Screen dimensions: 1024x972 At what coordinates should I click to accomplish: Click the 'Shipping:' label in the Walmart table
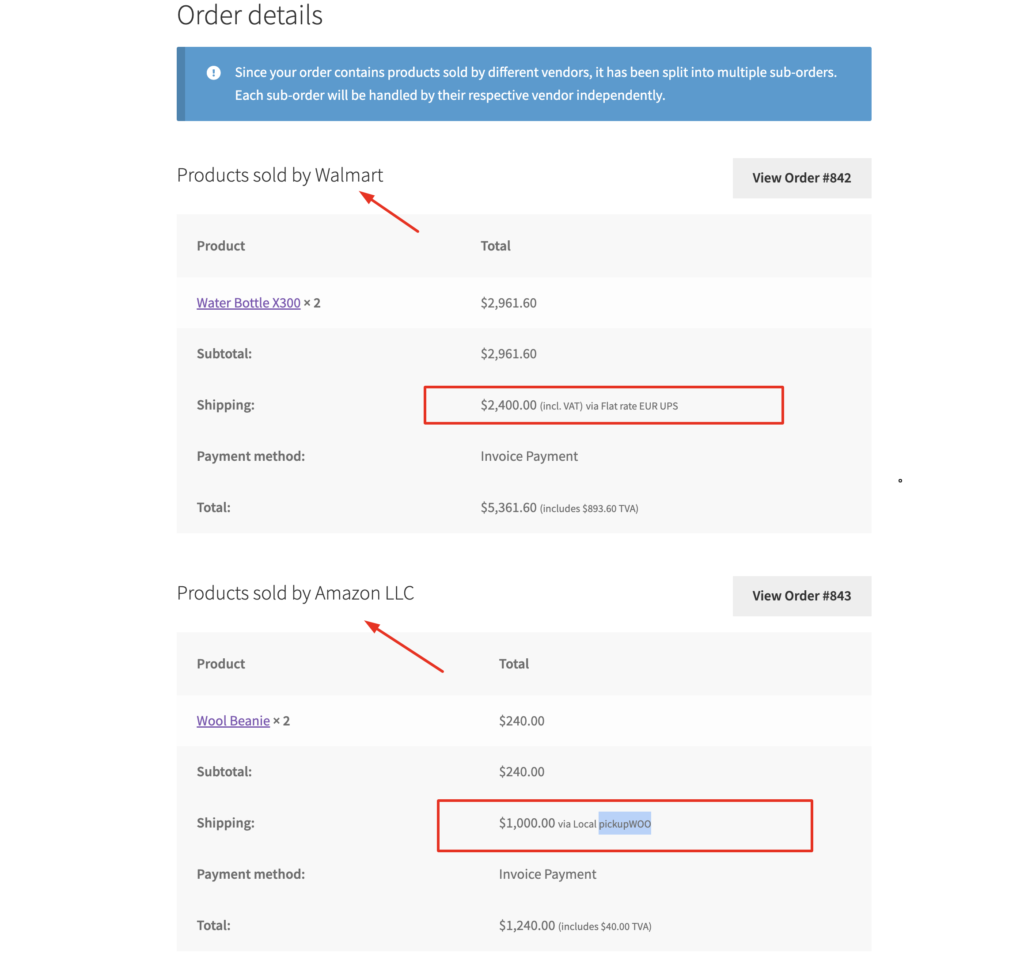(225, 405)
